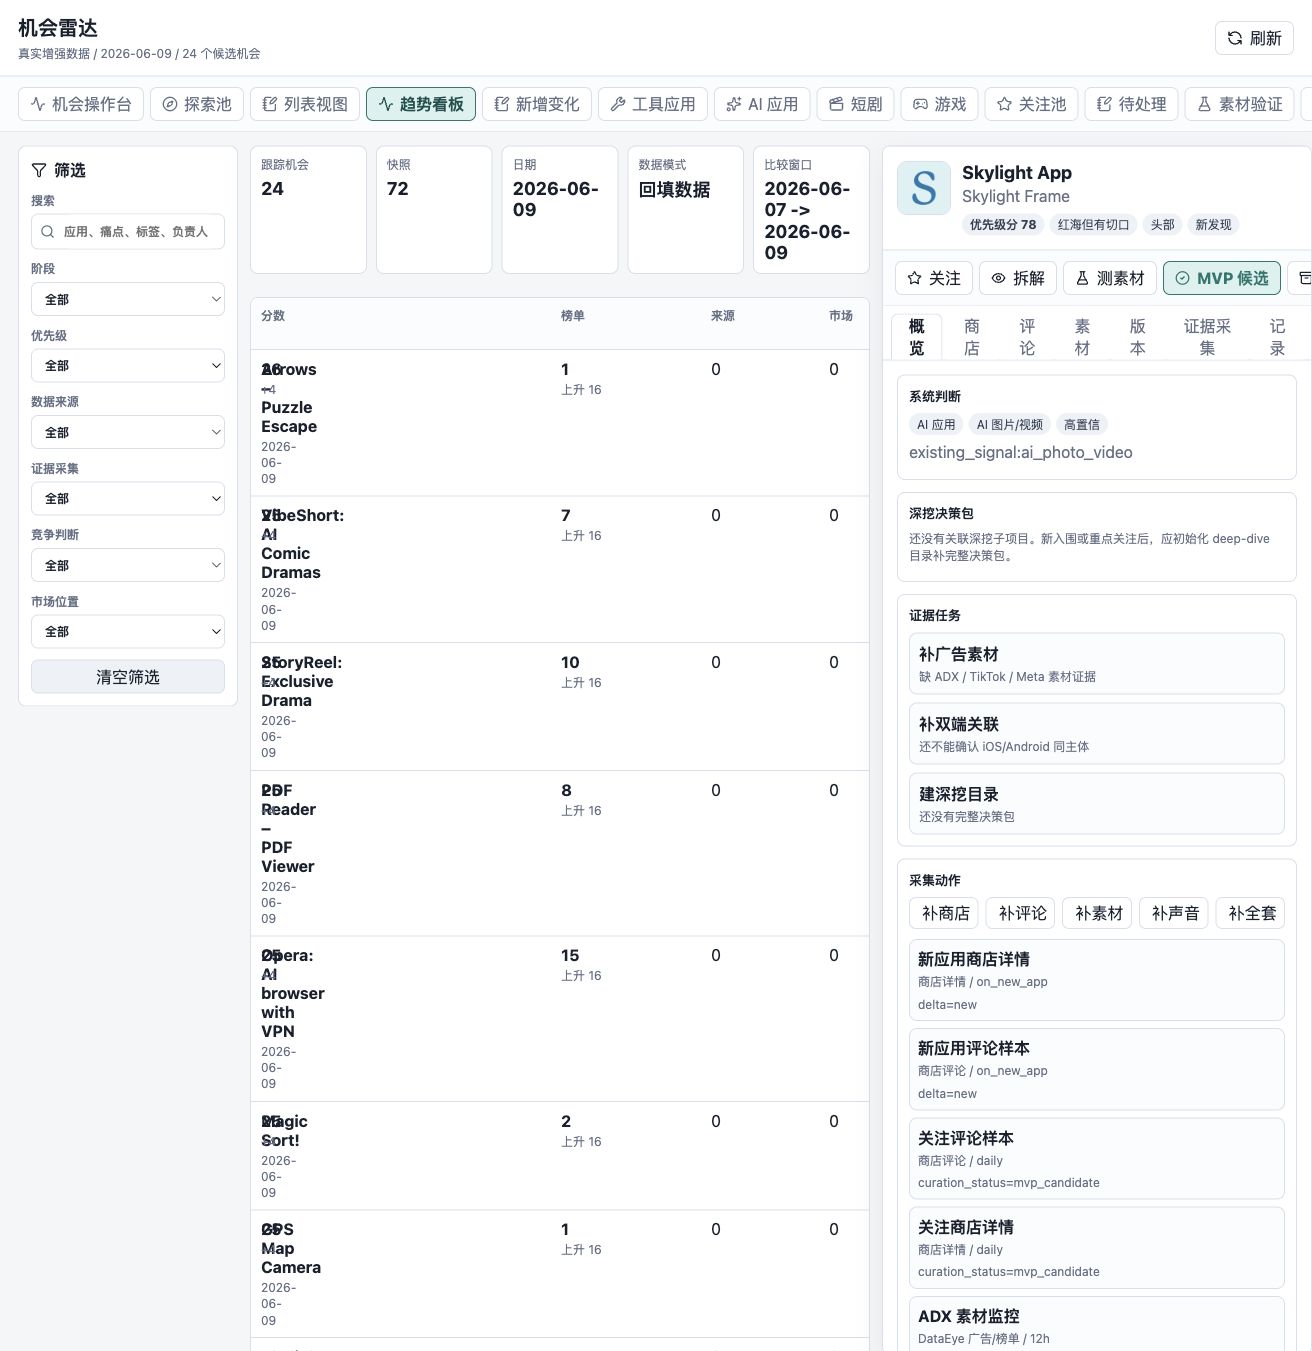
Task: Open the 版本 detail tab
Action: pos(1137,337)
